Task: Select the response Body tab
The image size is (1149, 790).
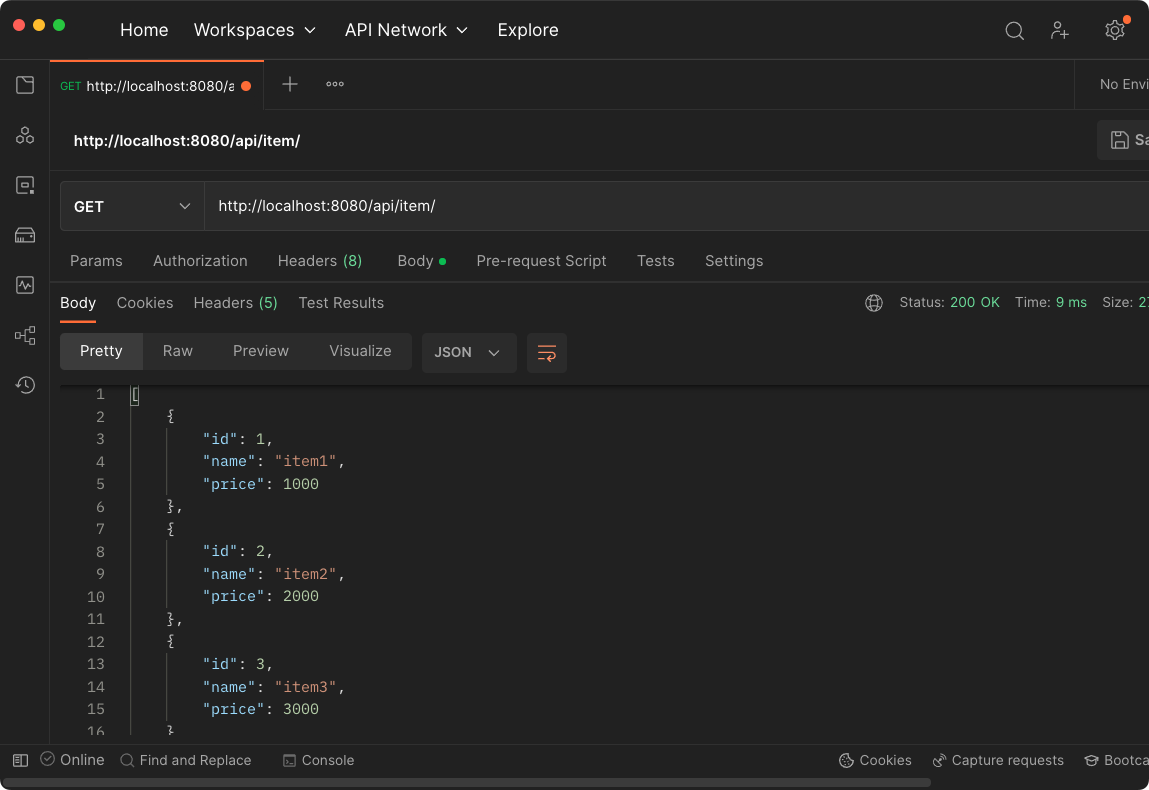Action: tap(78, 303)
